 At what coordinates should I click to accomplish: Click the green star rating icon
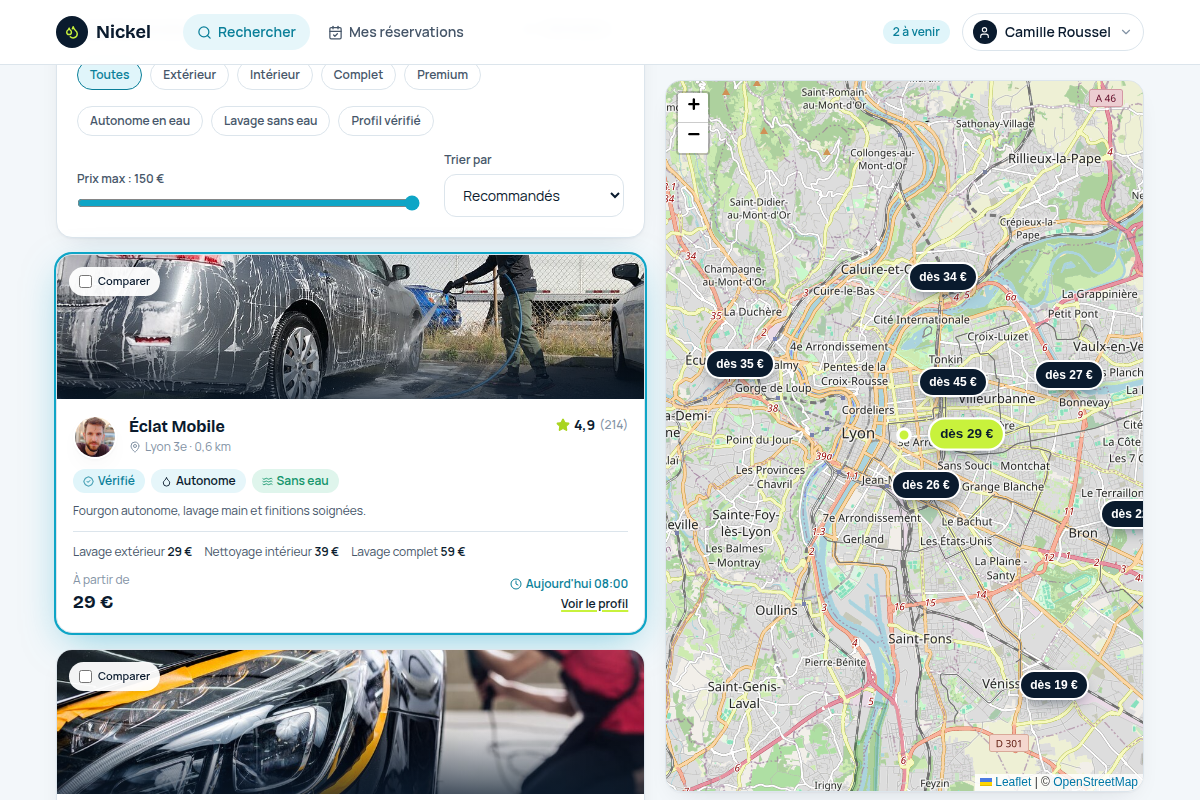pyautogui.click(x=563, y=425)
